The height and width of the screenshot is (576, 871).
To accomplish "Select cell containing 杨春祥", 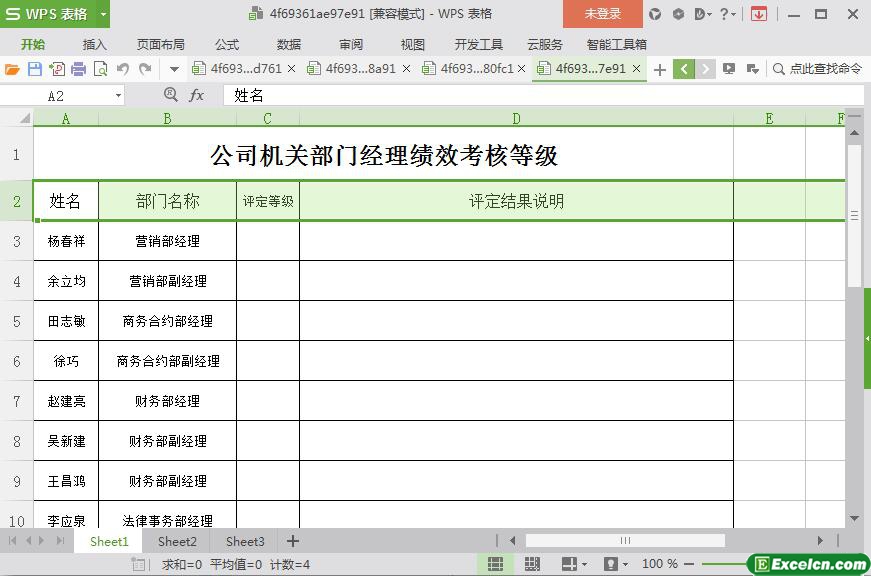I will coord(66,241).
